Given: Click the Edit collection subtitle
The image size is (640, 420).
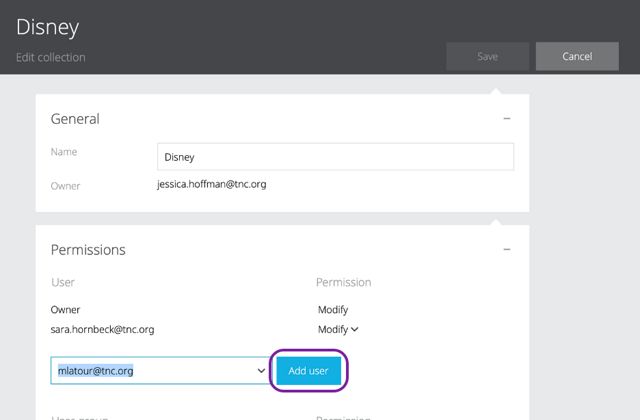Looking at the screenshot, I should pos(51,57).
